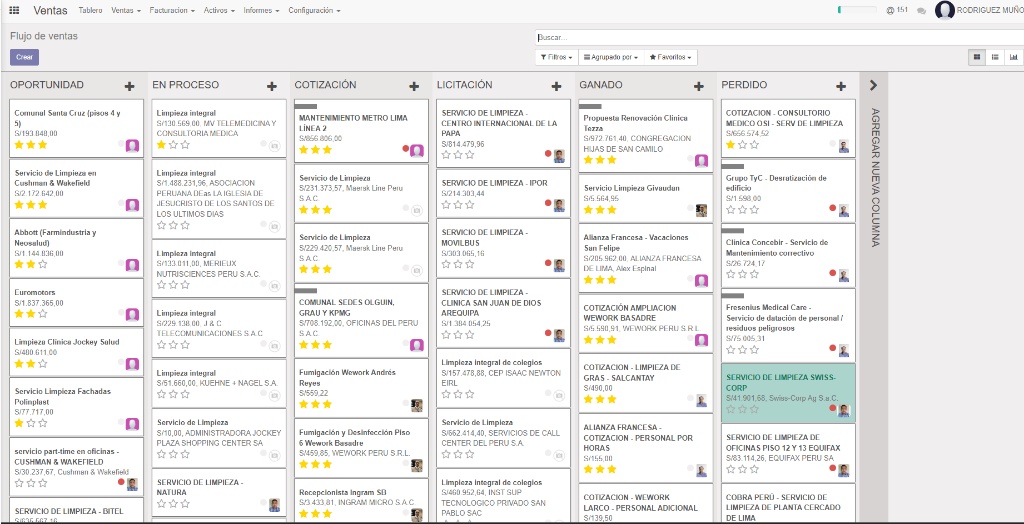The height and width of the screenshot is (524, 1024).
Task: Click avatar on Abbott (Farmindustria y Neosalud) card
Action: pos(133,265)
